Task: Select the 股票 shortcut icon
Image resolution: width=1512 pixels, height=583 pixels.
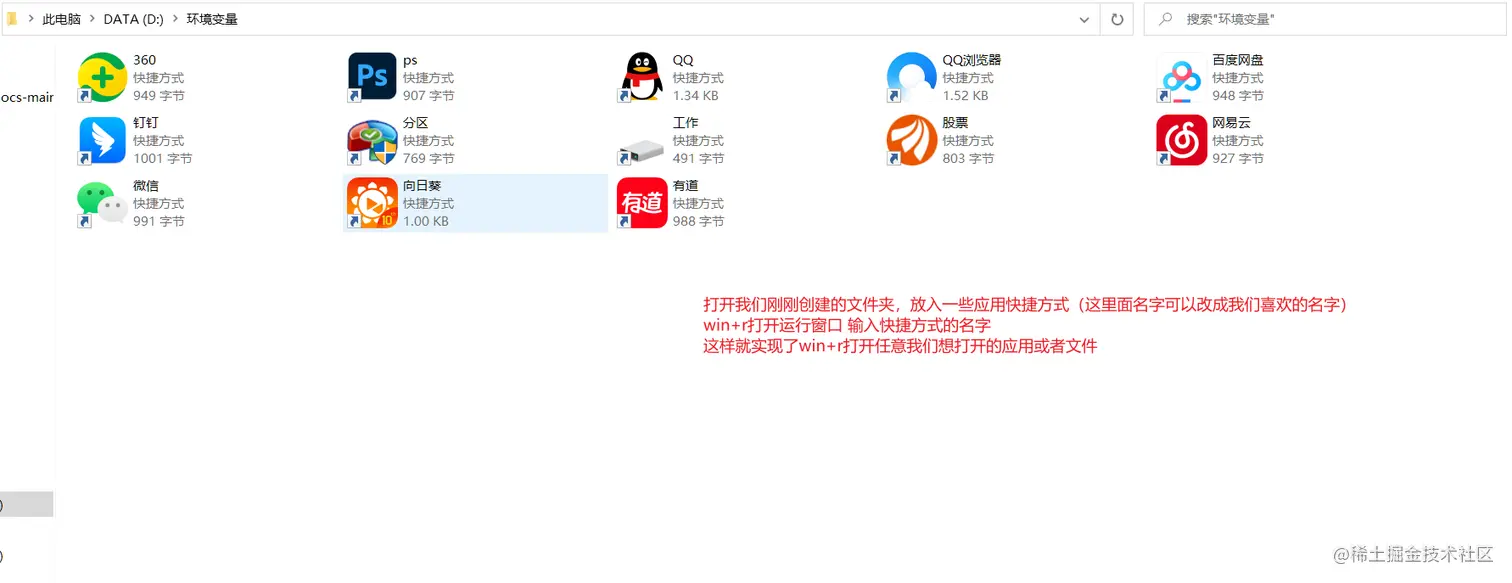Action: [x=912, y=141]
